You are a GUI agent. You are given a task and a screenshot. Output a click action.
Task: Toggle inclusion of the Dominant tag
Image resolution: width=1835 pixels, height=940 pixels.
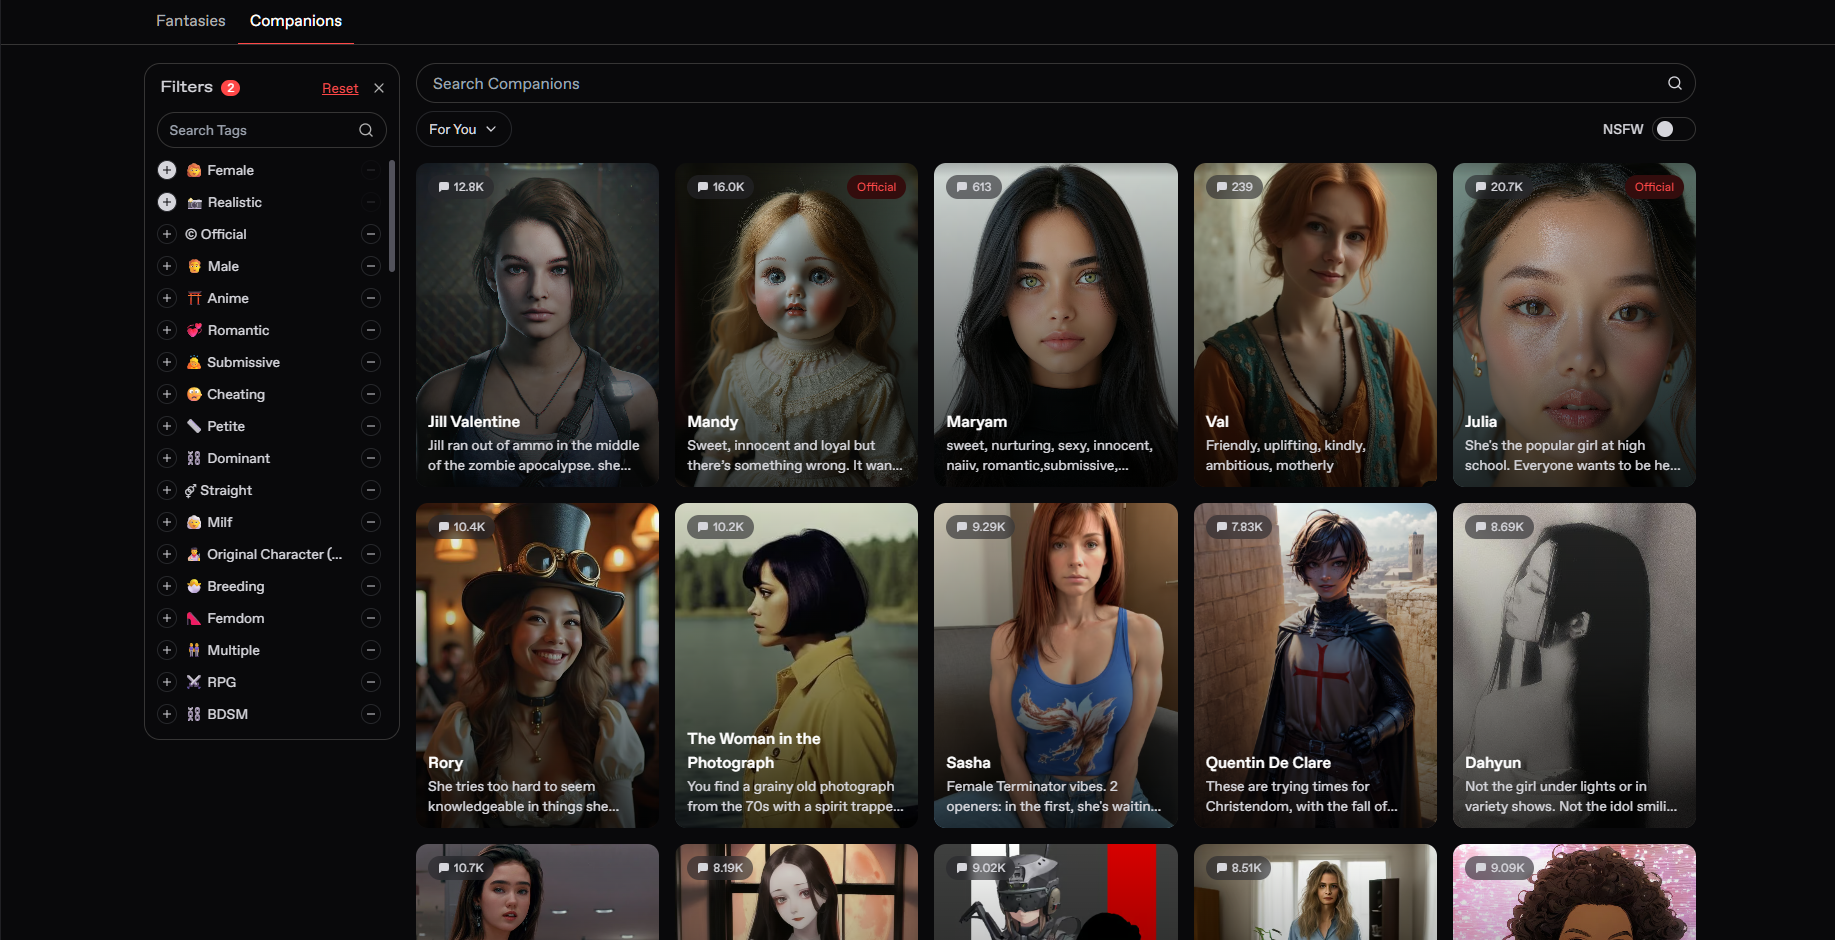point(167,458)
